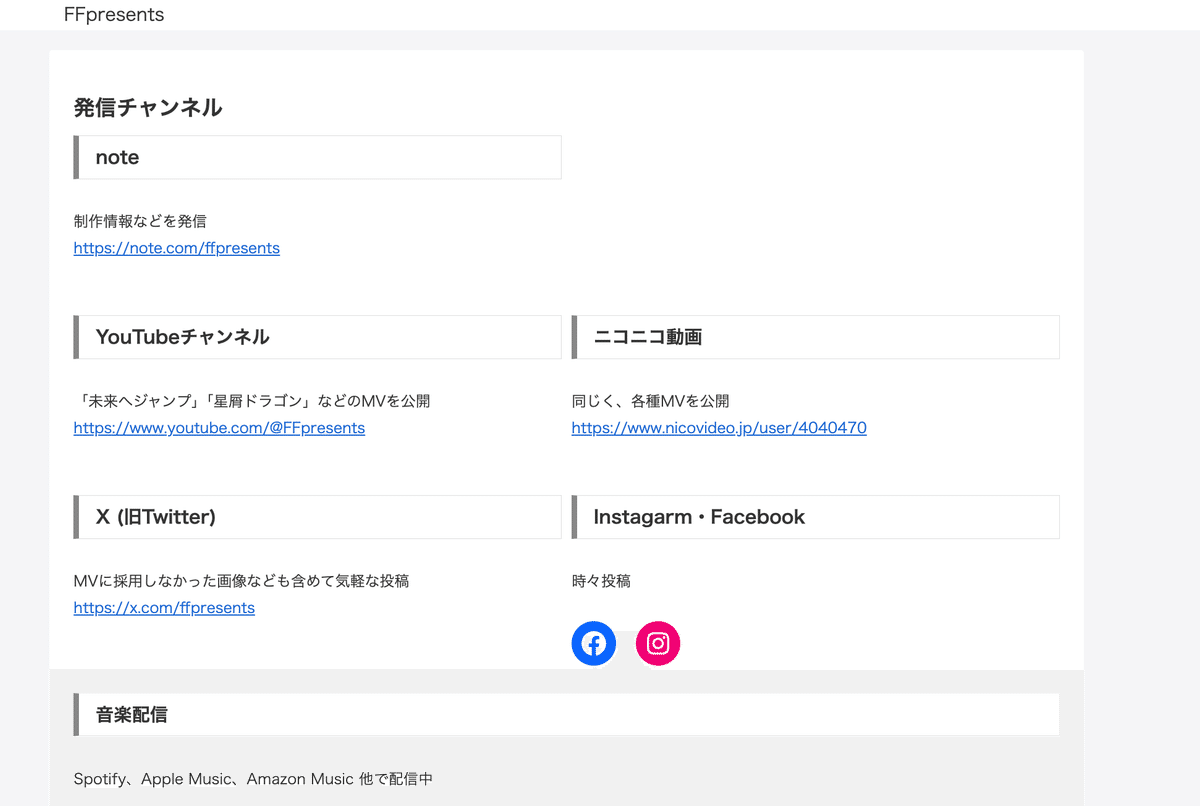Select the ニコニコ動画 section heading
1200x806 pixels.
pyautogui.click(x=648, y=336)
